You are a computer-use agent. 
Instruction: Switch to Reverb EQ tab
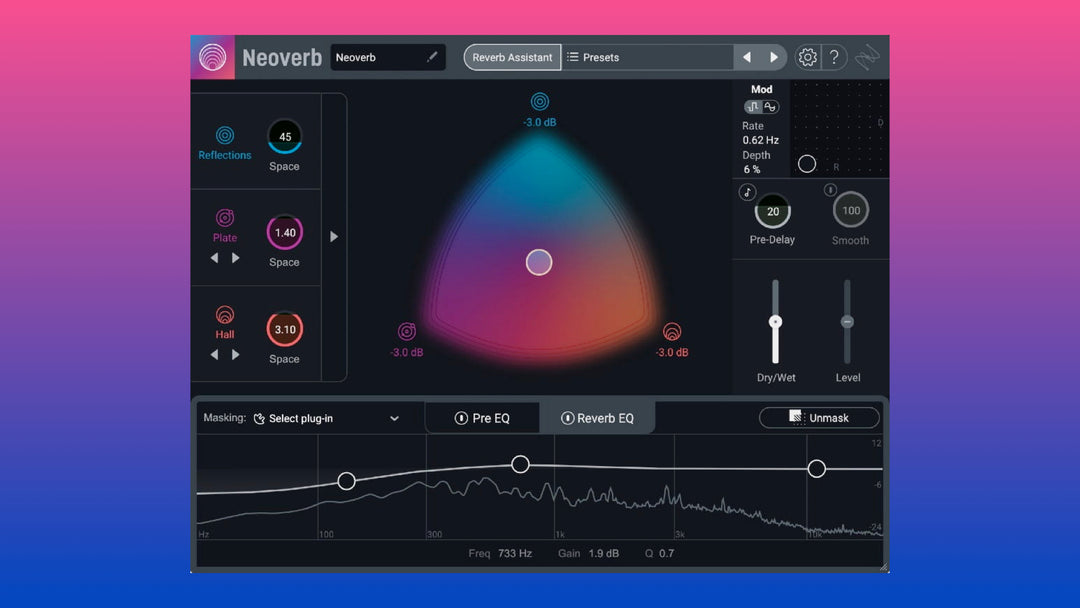[597, 418]
